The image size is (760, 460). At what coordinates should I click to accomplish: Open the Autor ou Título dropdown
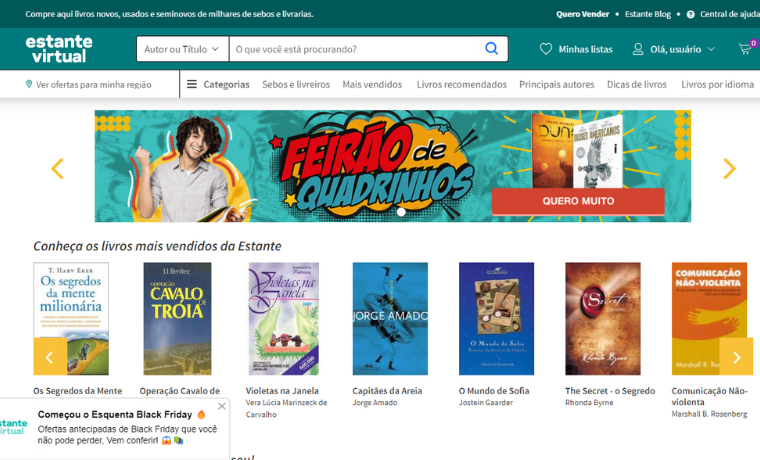182,49
